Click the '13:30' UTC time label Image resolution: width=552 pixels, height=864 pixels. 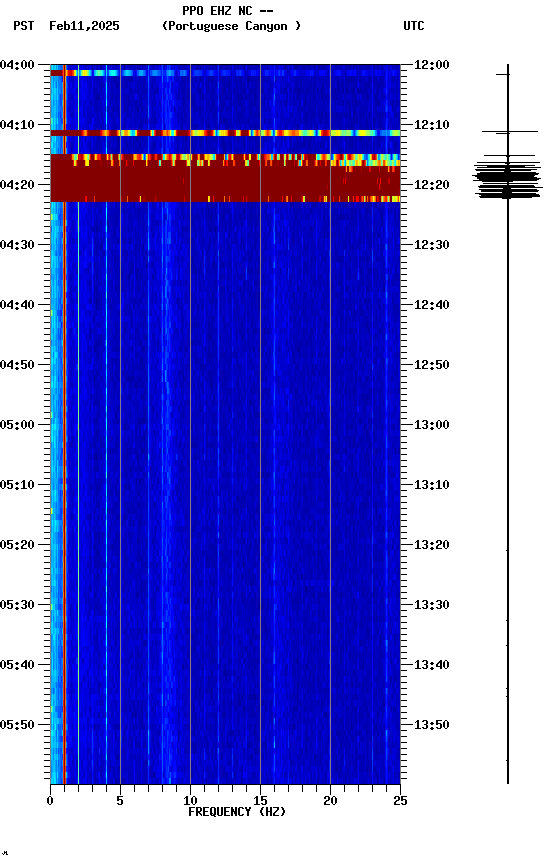(x=432, y=606)
